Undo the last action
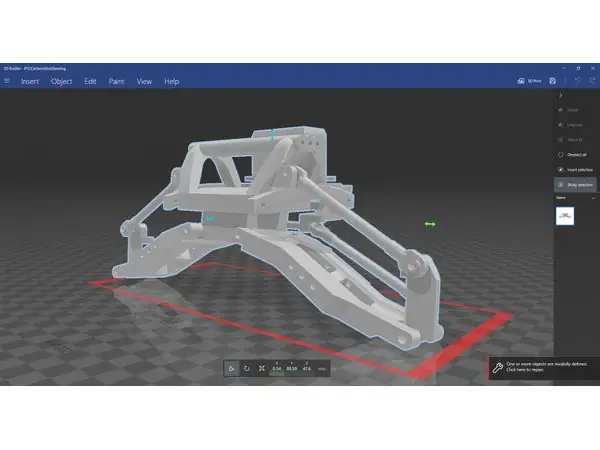The image size is (600, 450). [577, 80]
